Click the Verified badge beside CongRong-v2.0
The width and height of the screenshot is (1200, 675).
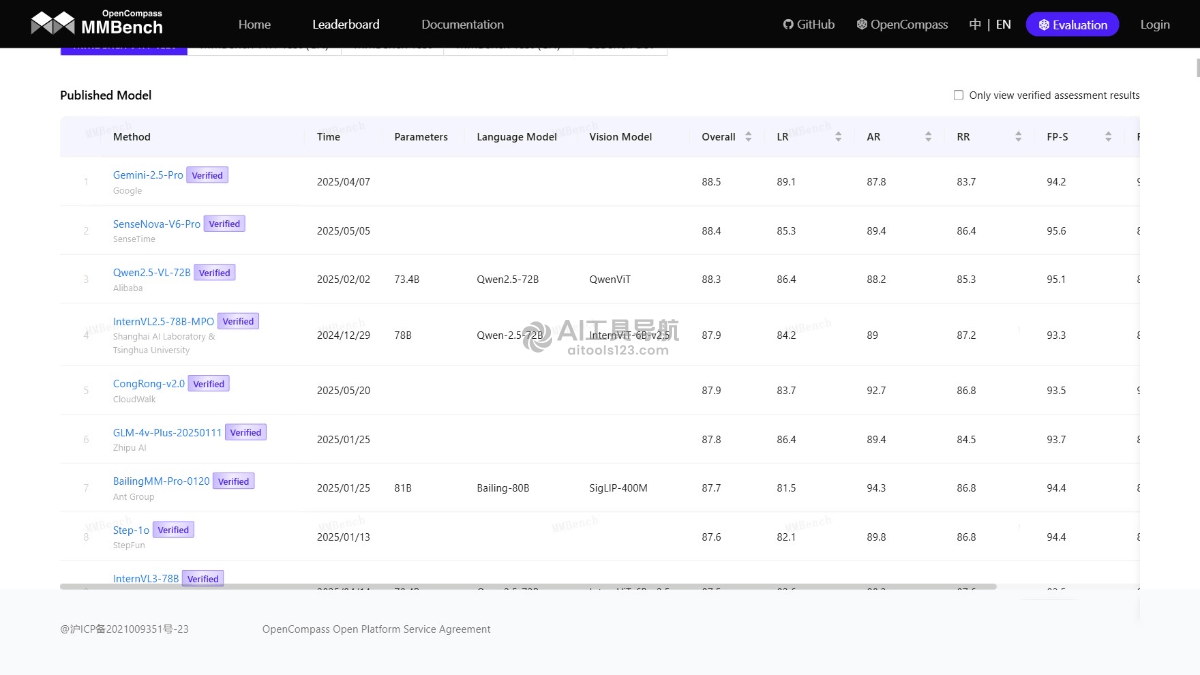click(208, 383)
